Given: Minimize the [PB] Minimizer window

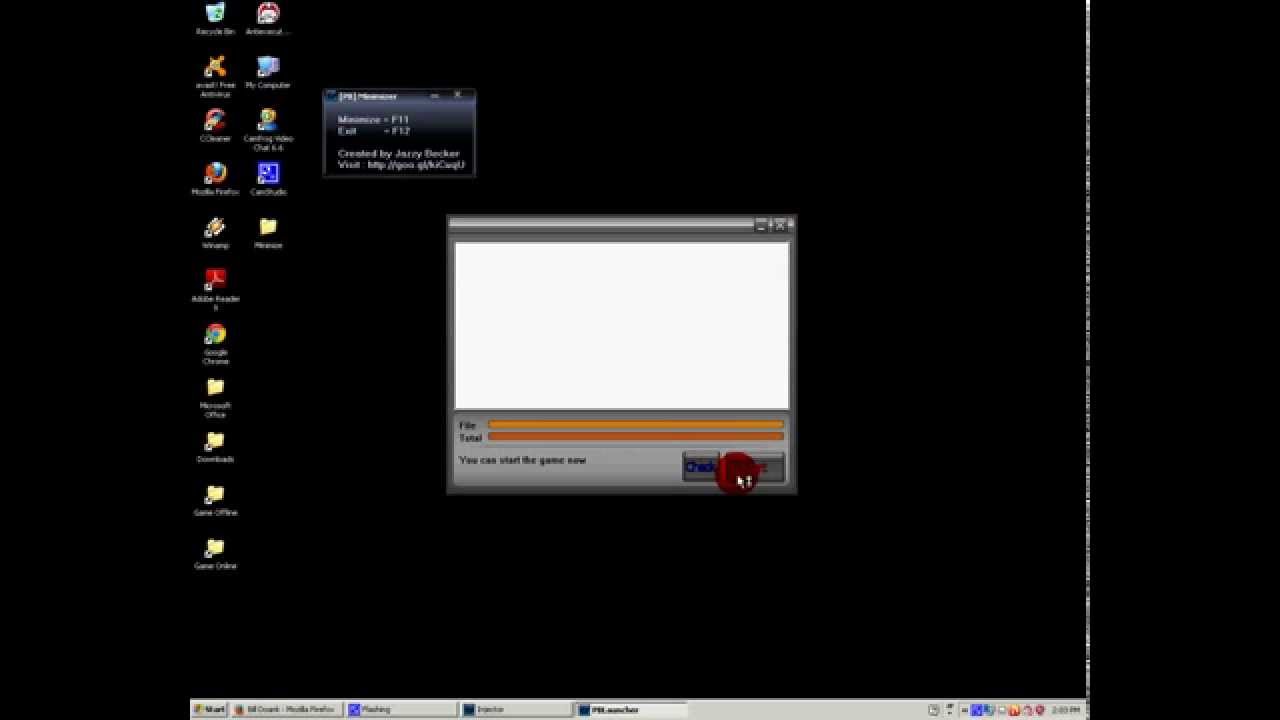Looking at the screenshot, I should (x=435, y=96).
